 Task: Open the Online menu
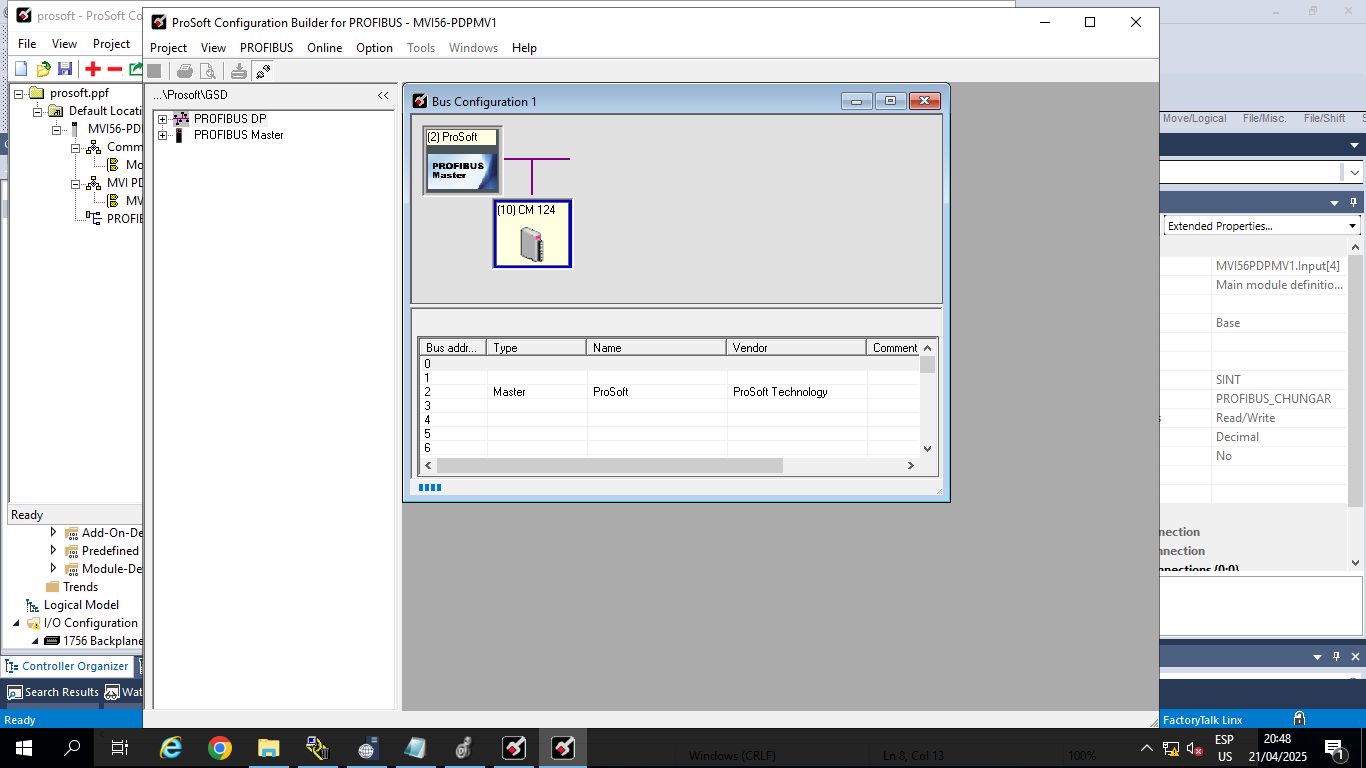(324, 48)
